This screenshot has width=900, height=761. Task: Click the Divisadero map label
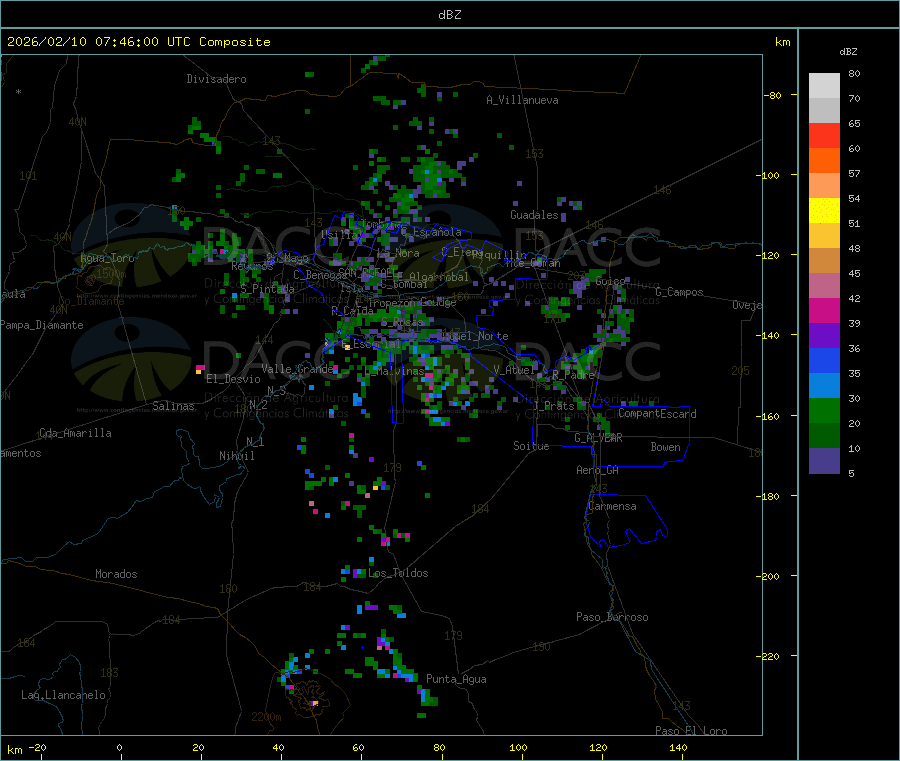(216, 79)
